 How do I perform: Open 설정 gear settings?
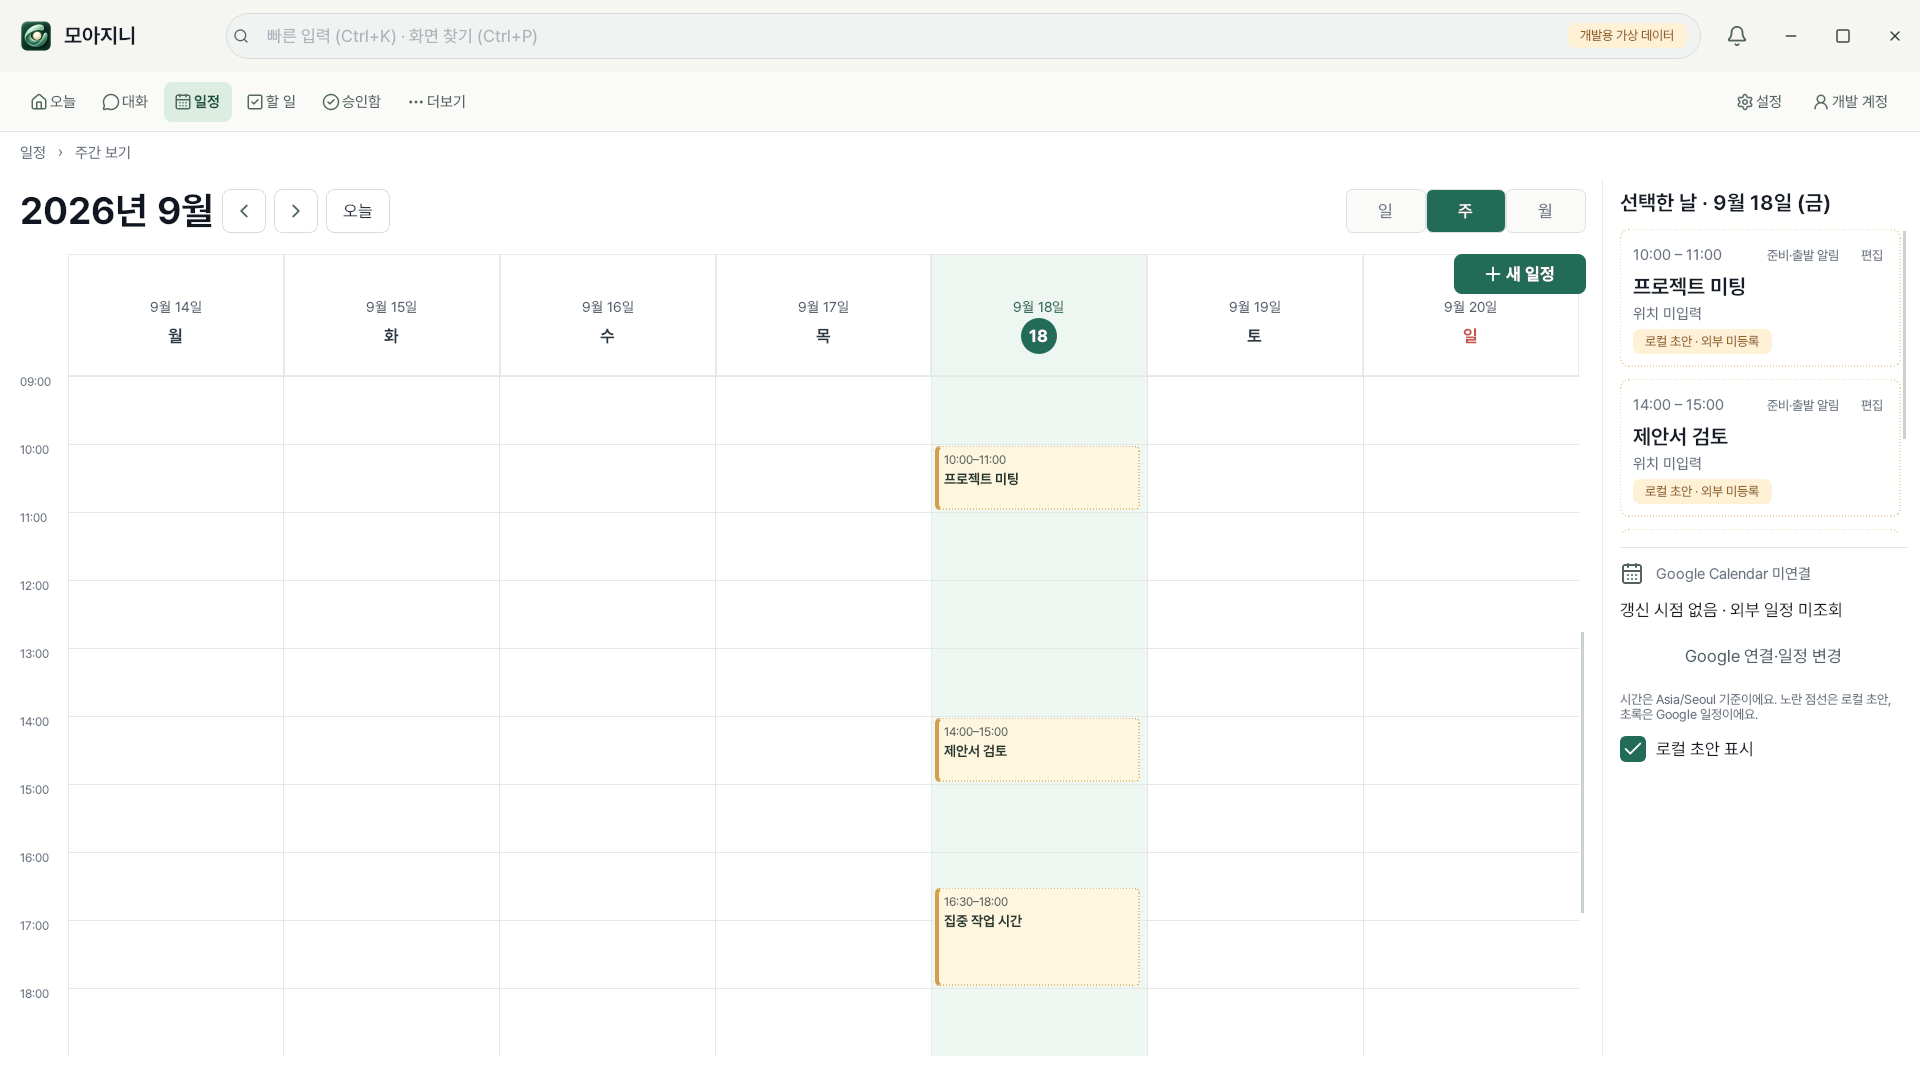point(1760,102)
